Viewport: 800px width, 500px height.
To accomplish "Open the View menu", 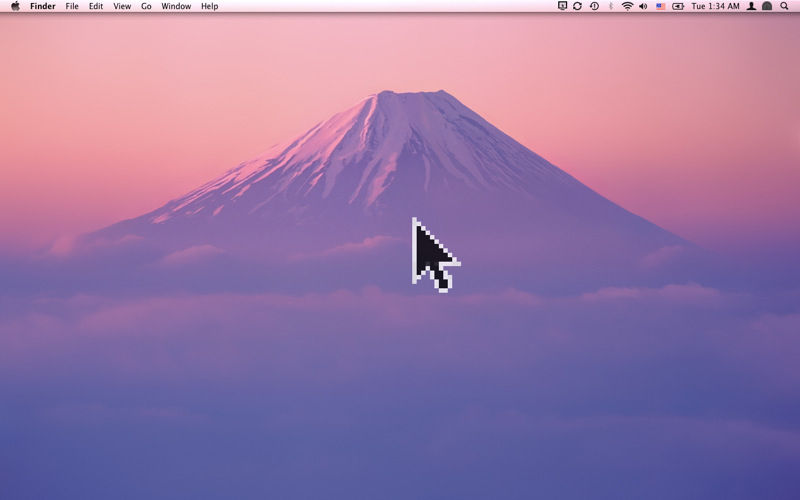I will click(122, 6).
